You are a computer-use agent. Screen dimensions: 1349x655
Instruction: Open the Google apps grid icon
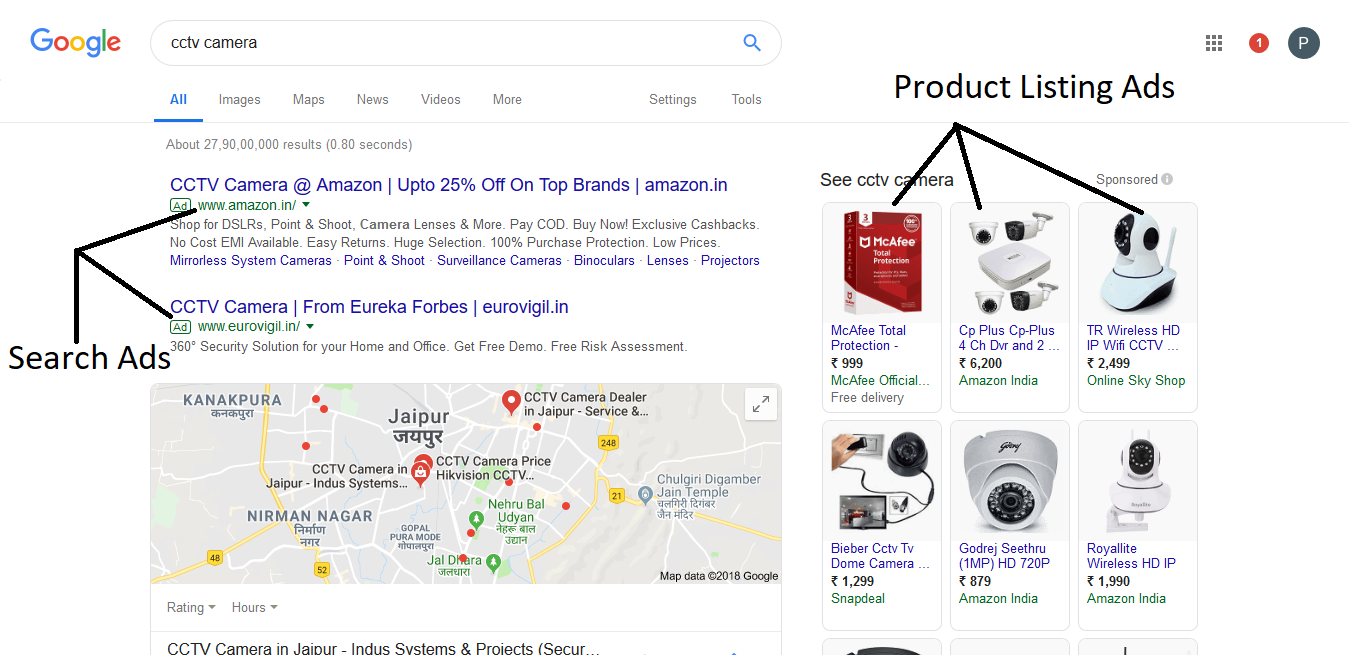coord(1214,43)
